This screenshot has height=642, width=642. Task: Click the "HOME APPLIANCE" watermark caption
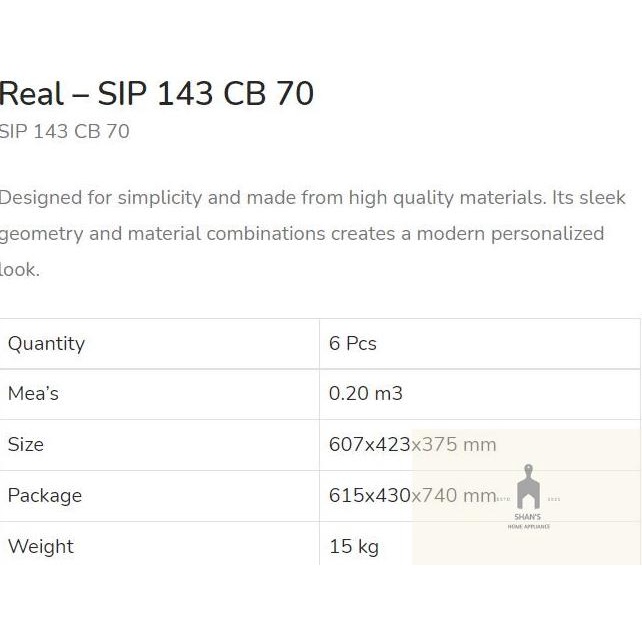pos(528,526)
